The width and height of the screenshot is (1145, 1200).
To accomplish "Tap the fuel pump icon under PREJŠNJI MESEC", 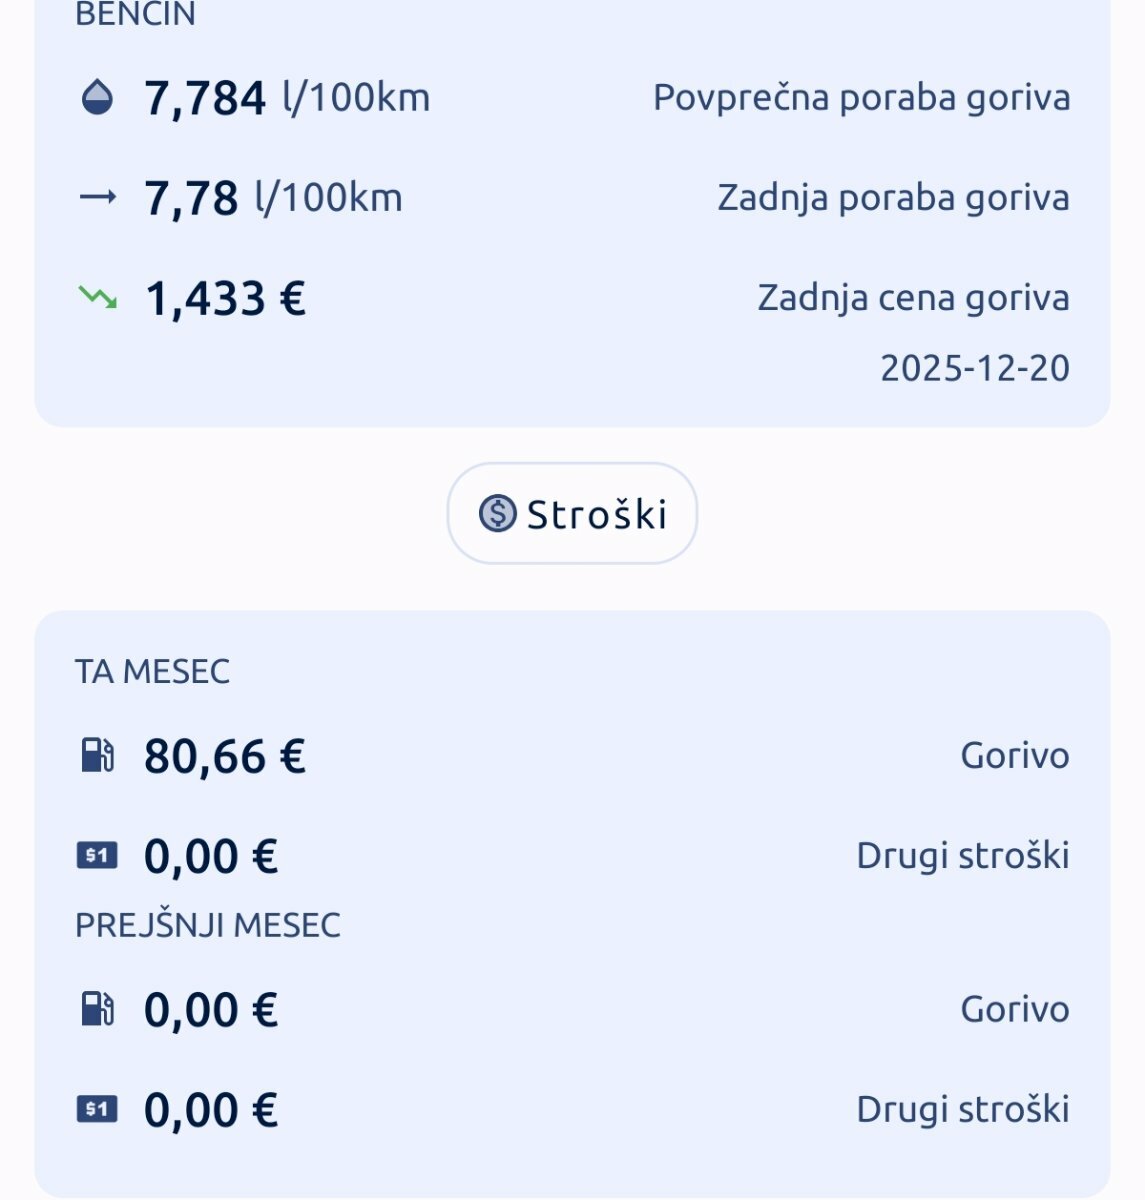I will [x=97, y=1009].
